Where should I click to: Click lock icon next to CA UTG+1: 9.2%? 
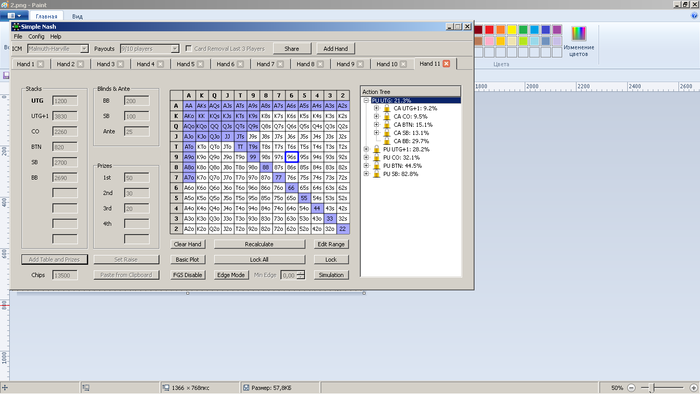click(x=387, y=108)
